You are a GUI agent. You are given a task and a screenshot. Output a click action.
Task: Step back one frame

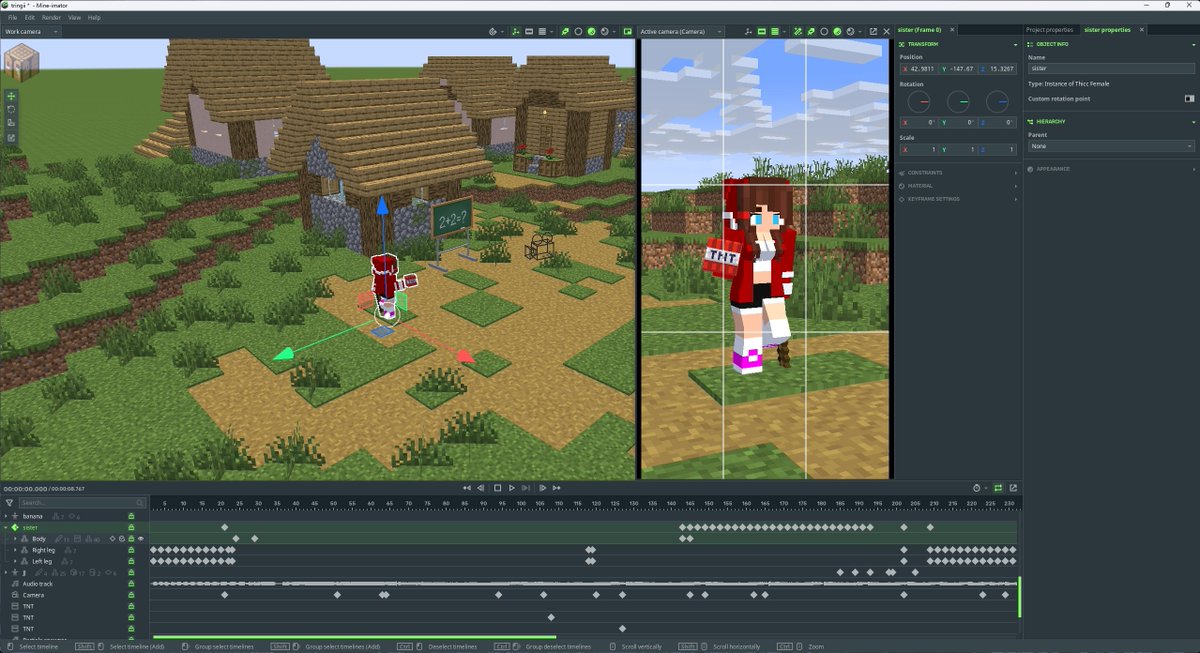481,488
